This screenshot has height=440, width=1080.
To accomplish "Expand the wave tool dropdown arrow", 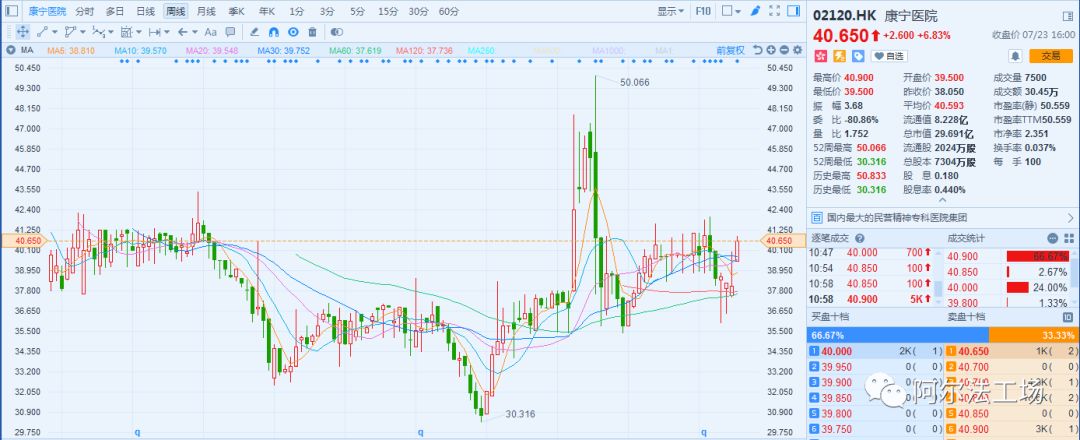I will click(x=111, y=32).
